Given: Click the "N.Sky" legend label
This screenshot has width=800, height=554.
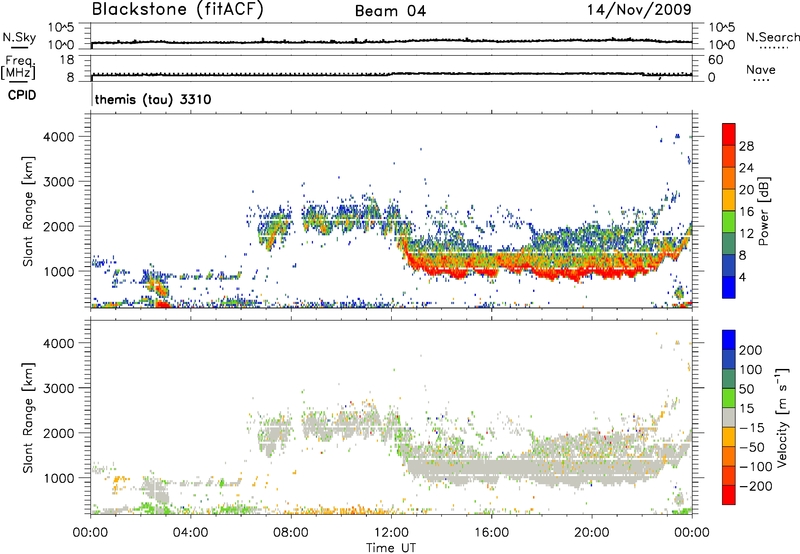Looking at the screenshot, I should pyautogui.click(x=19, y=37).
